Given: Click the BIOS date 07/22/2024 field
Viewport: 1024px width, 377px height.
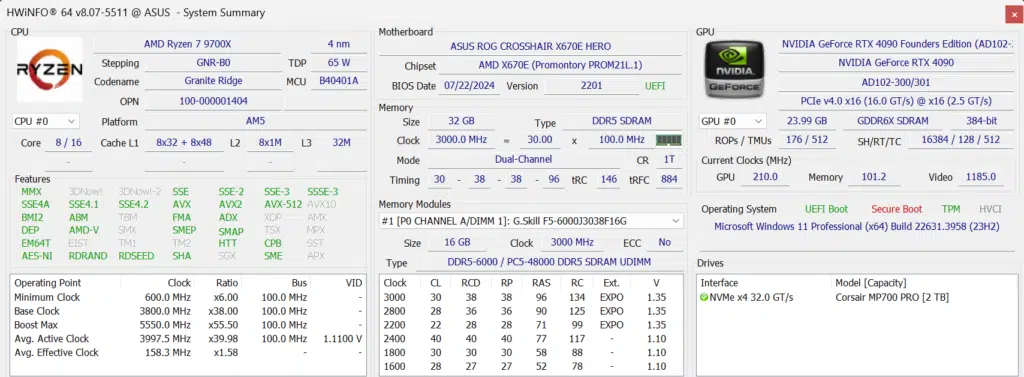Looking at the screenshot, I should [x=469, y=86].
